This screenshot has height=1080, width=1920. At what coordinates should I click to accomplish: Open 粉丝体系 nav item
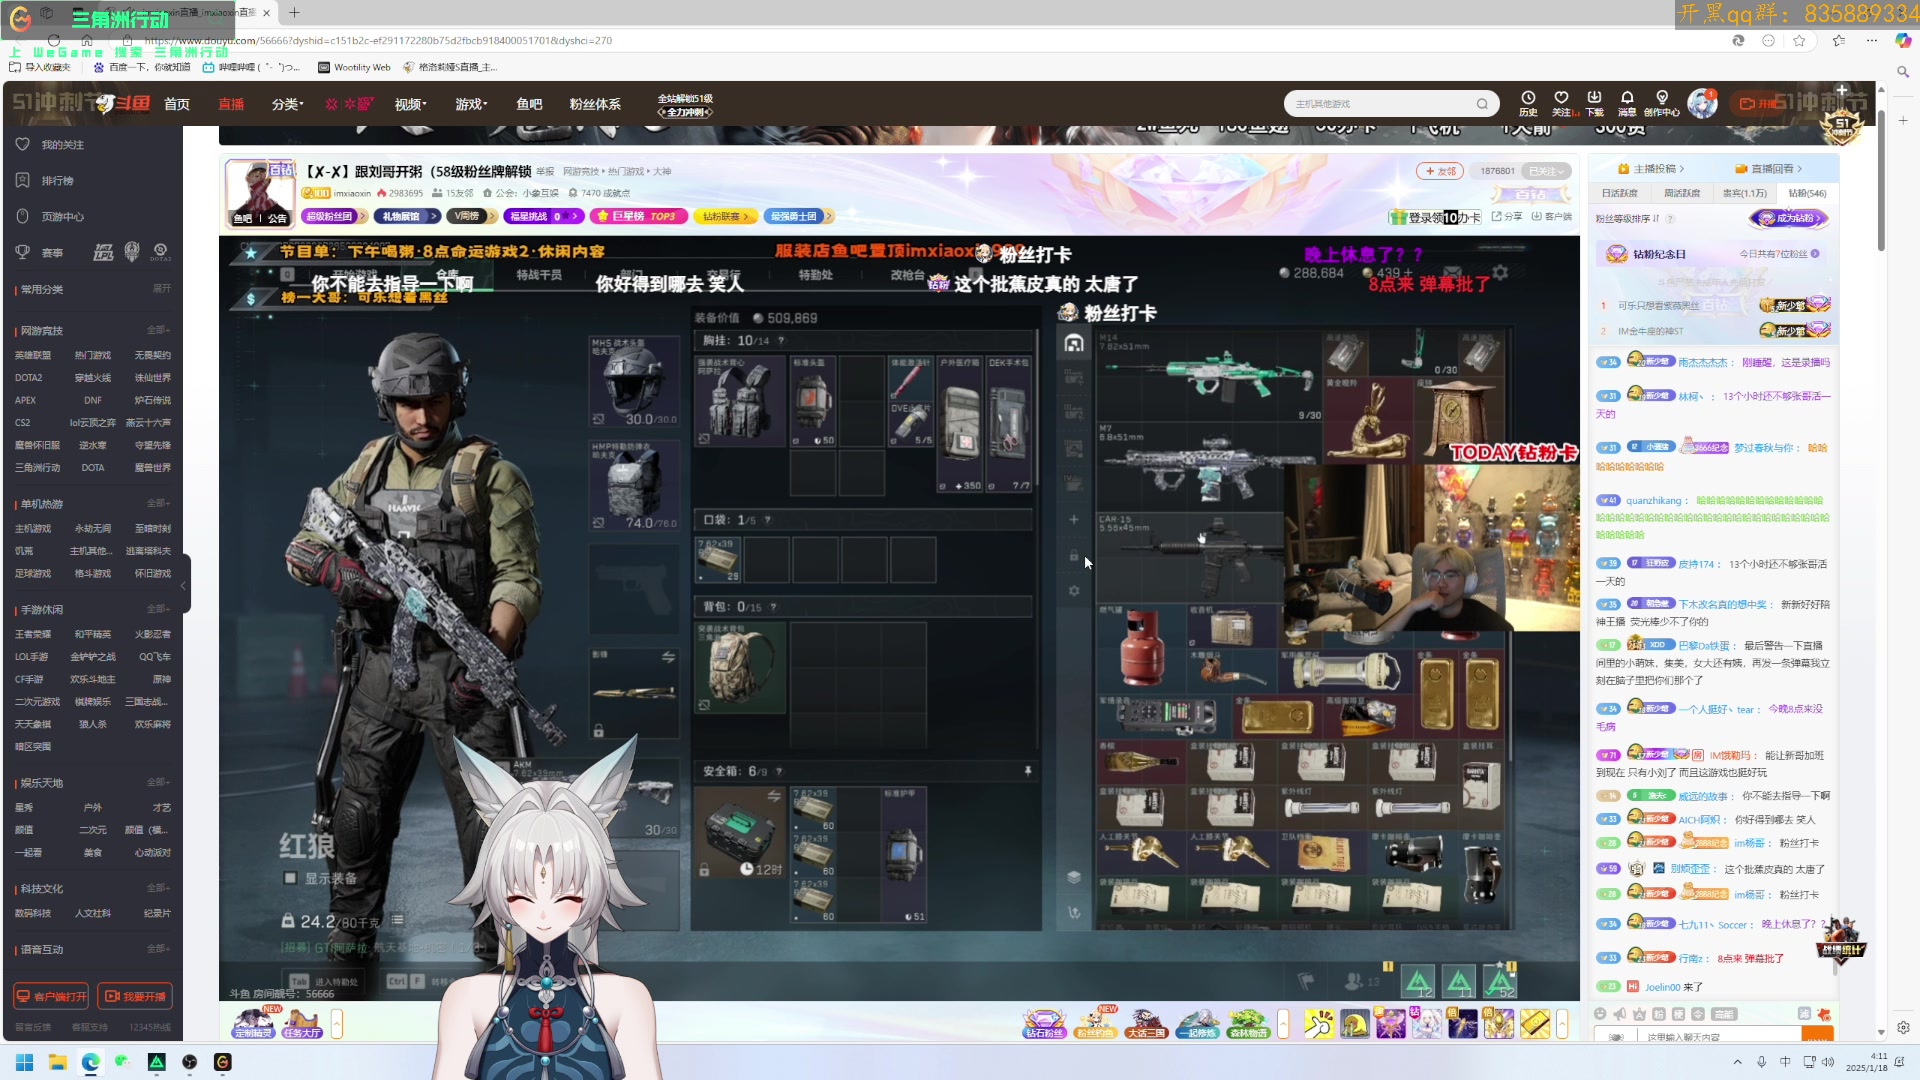click(x=595, y=104)
